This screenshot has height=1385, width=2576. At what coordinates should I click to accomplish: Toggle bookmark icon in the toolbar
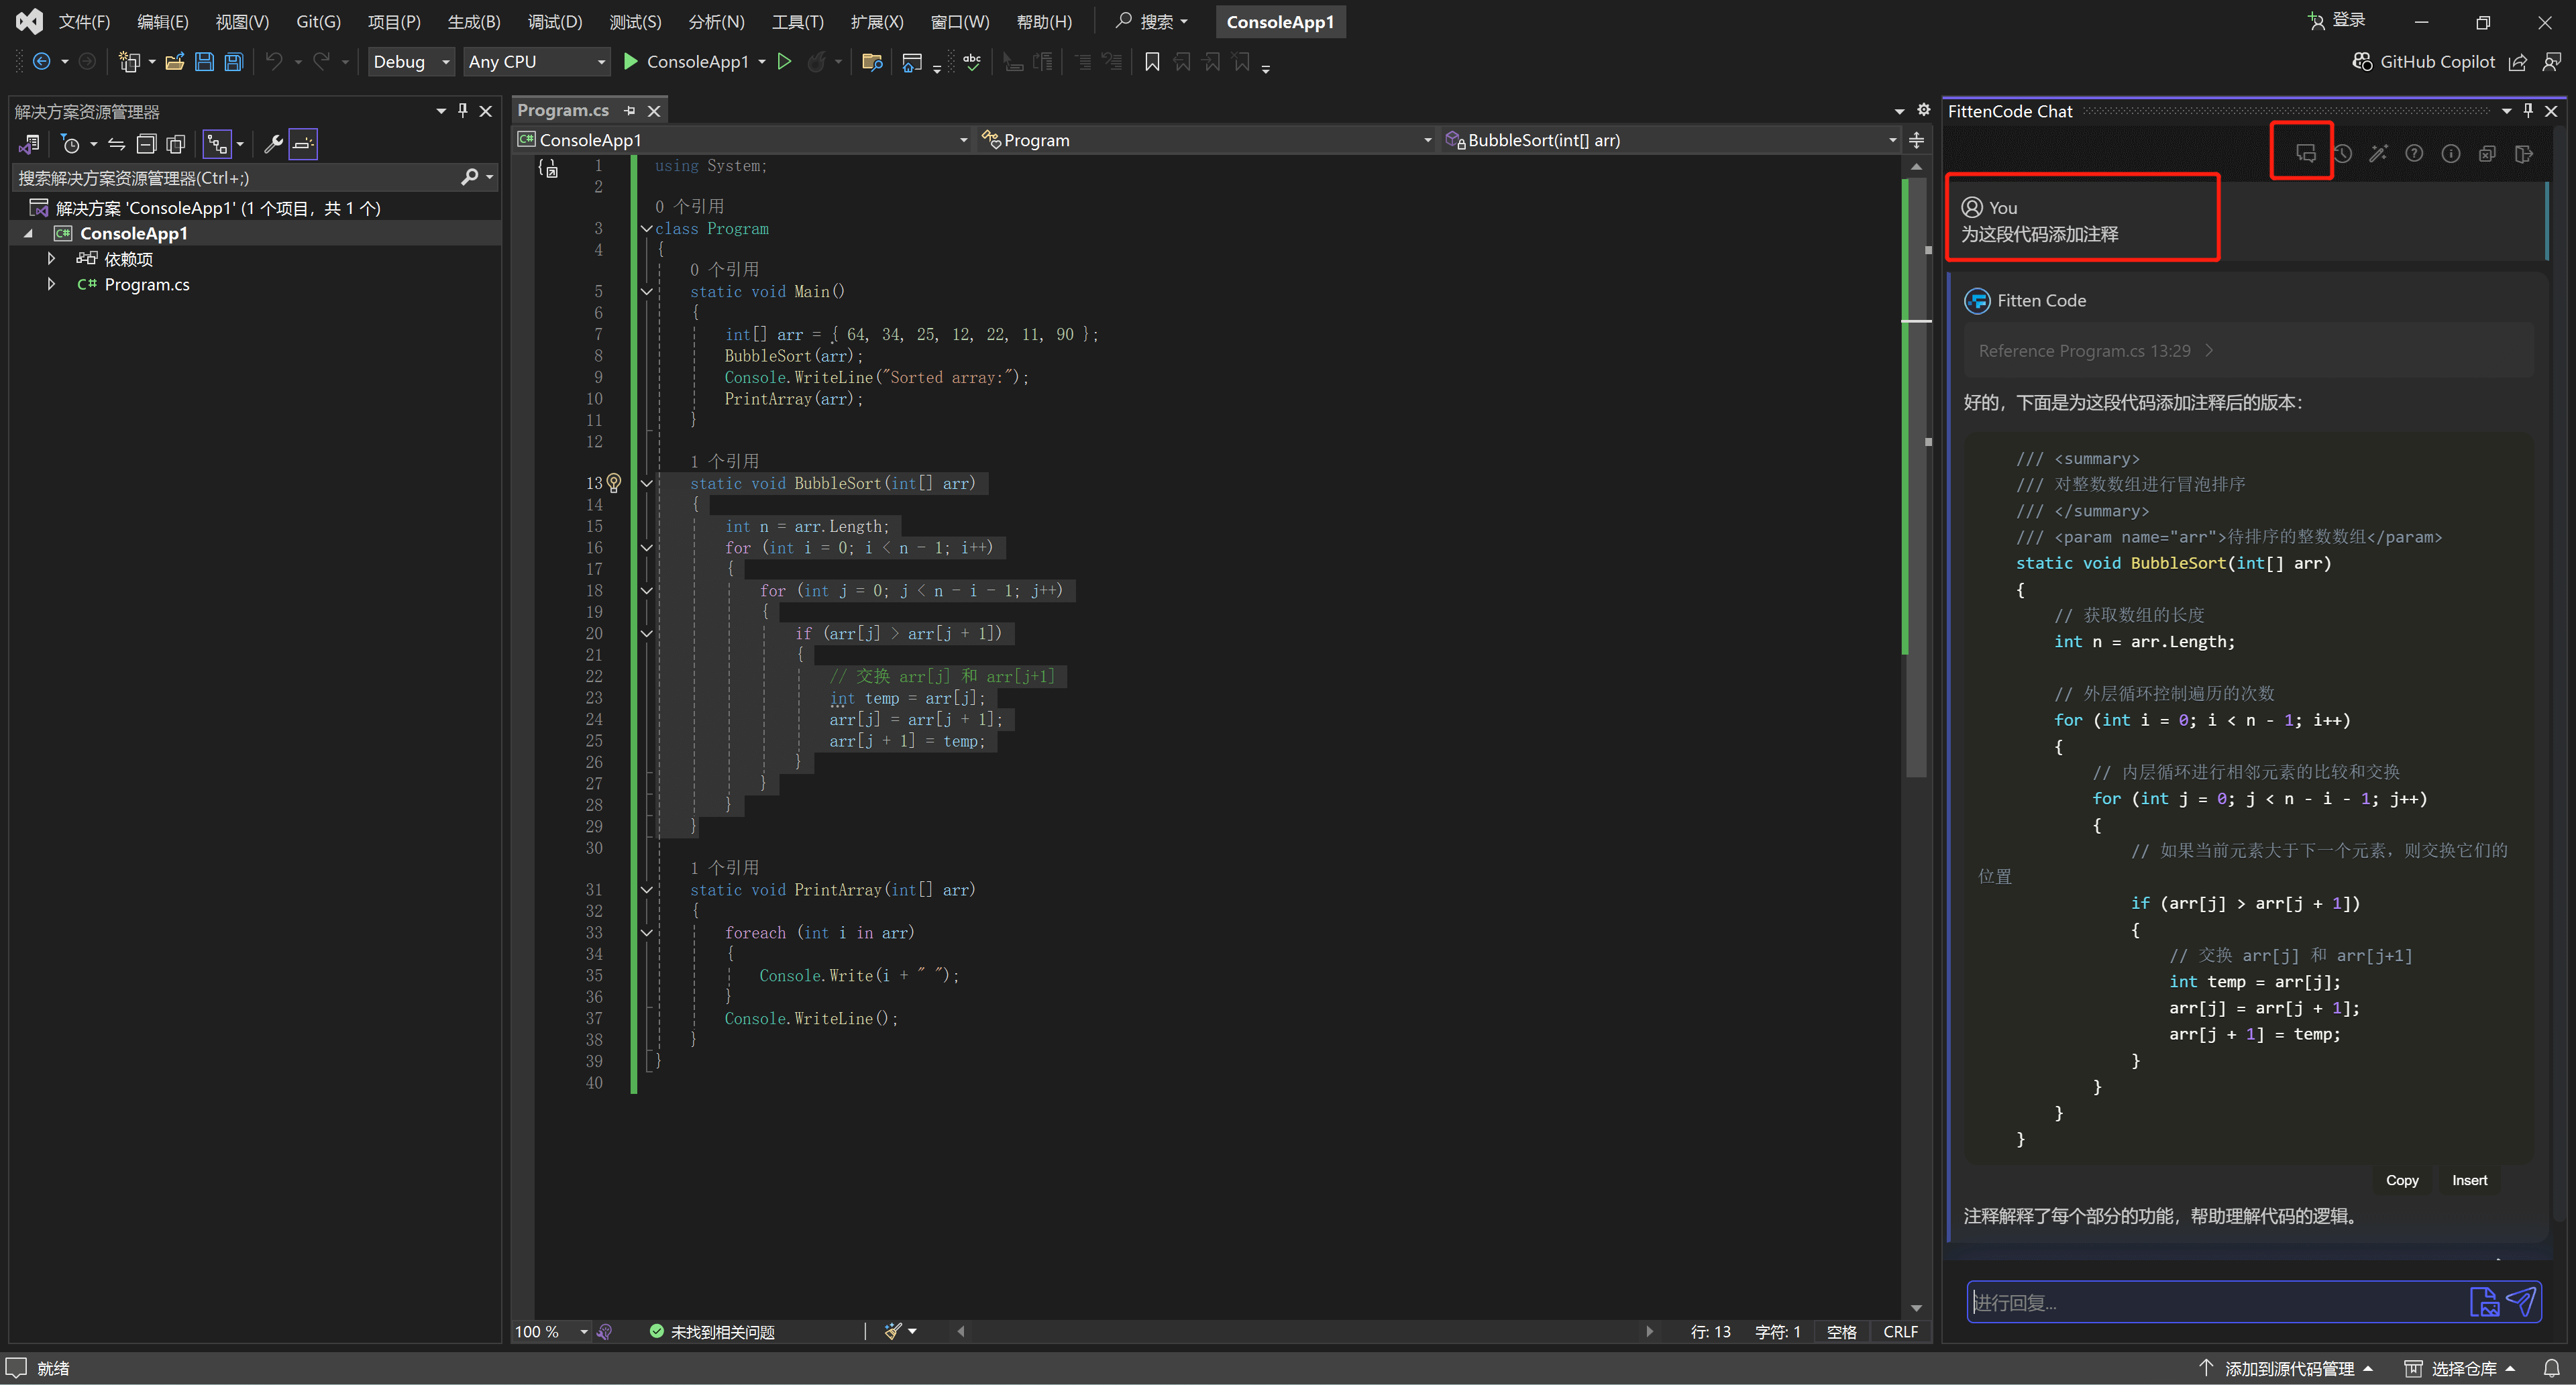tap(1152, 62)
